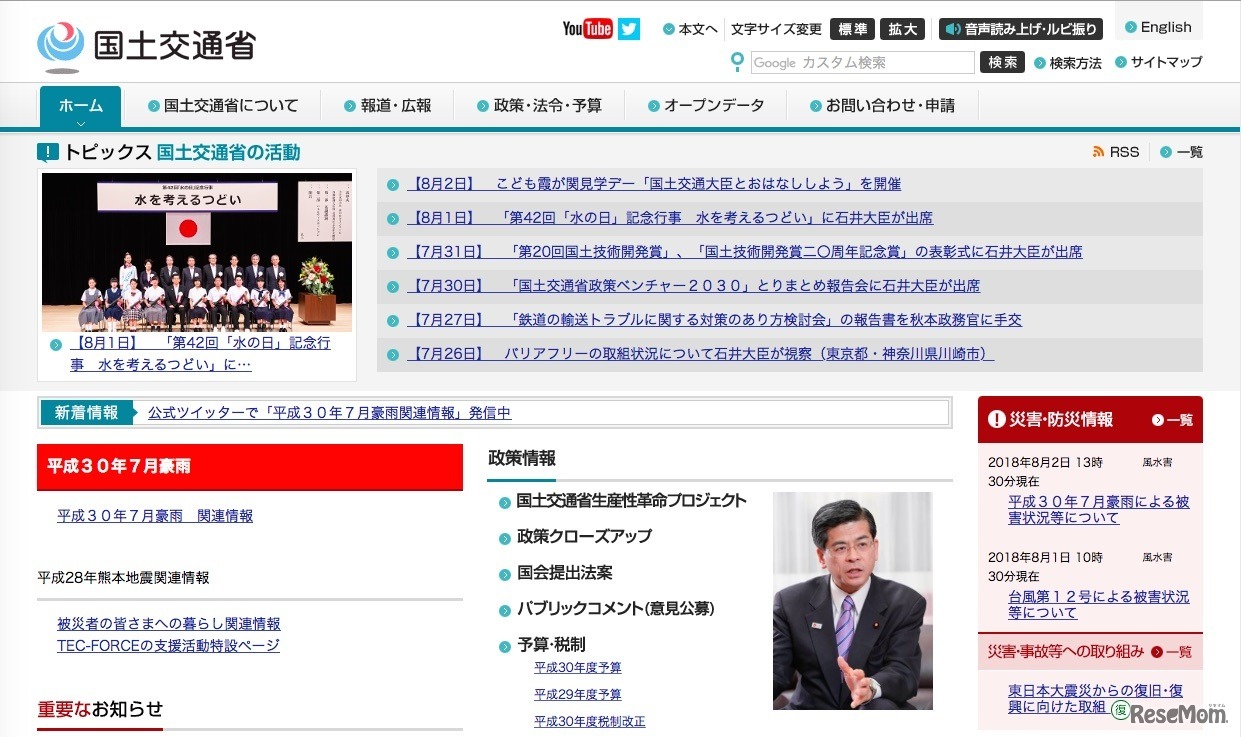Click the chevron next to 予算・税制

click(x=505, y=645)
